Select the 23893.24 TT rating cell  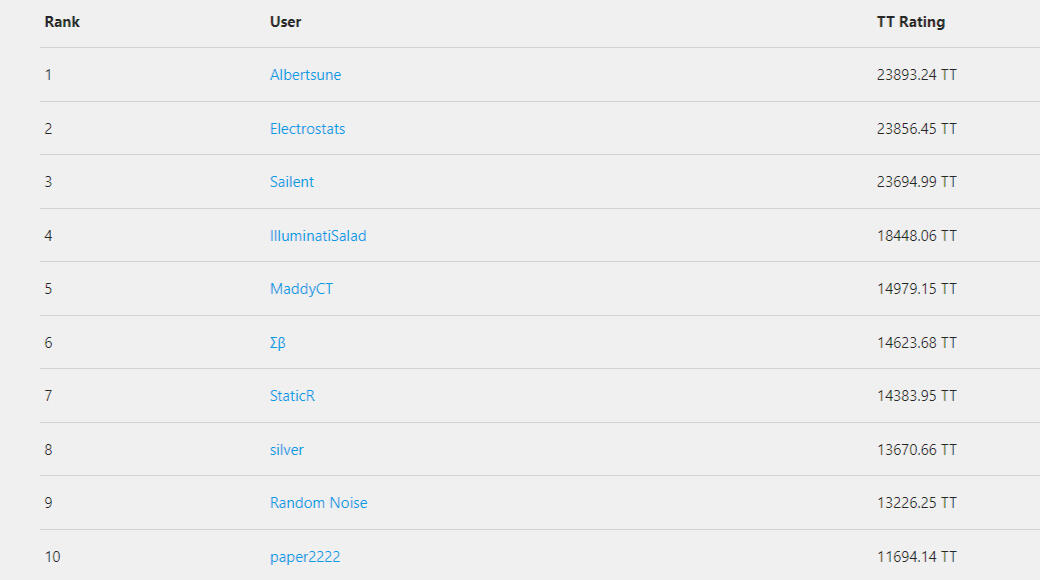916,75
